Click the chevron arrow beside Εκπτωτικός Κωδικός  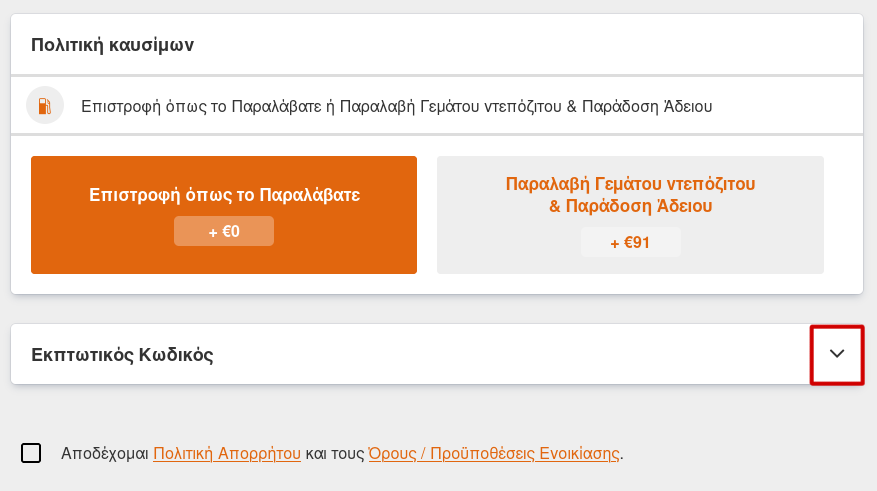[837, 354]
